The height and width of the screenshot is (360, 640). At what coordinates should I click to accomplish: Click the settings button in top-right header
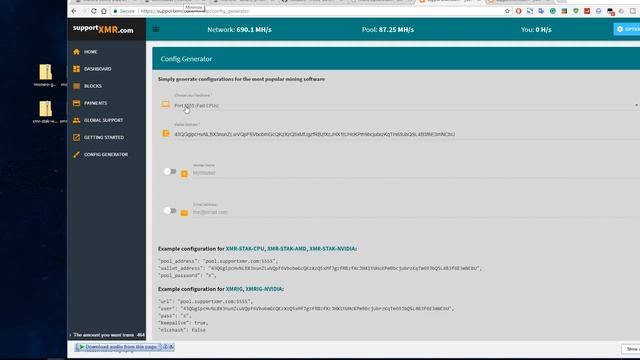[x=627, y=29]
